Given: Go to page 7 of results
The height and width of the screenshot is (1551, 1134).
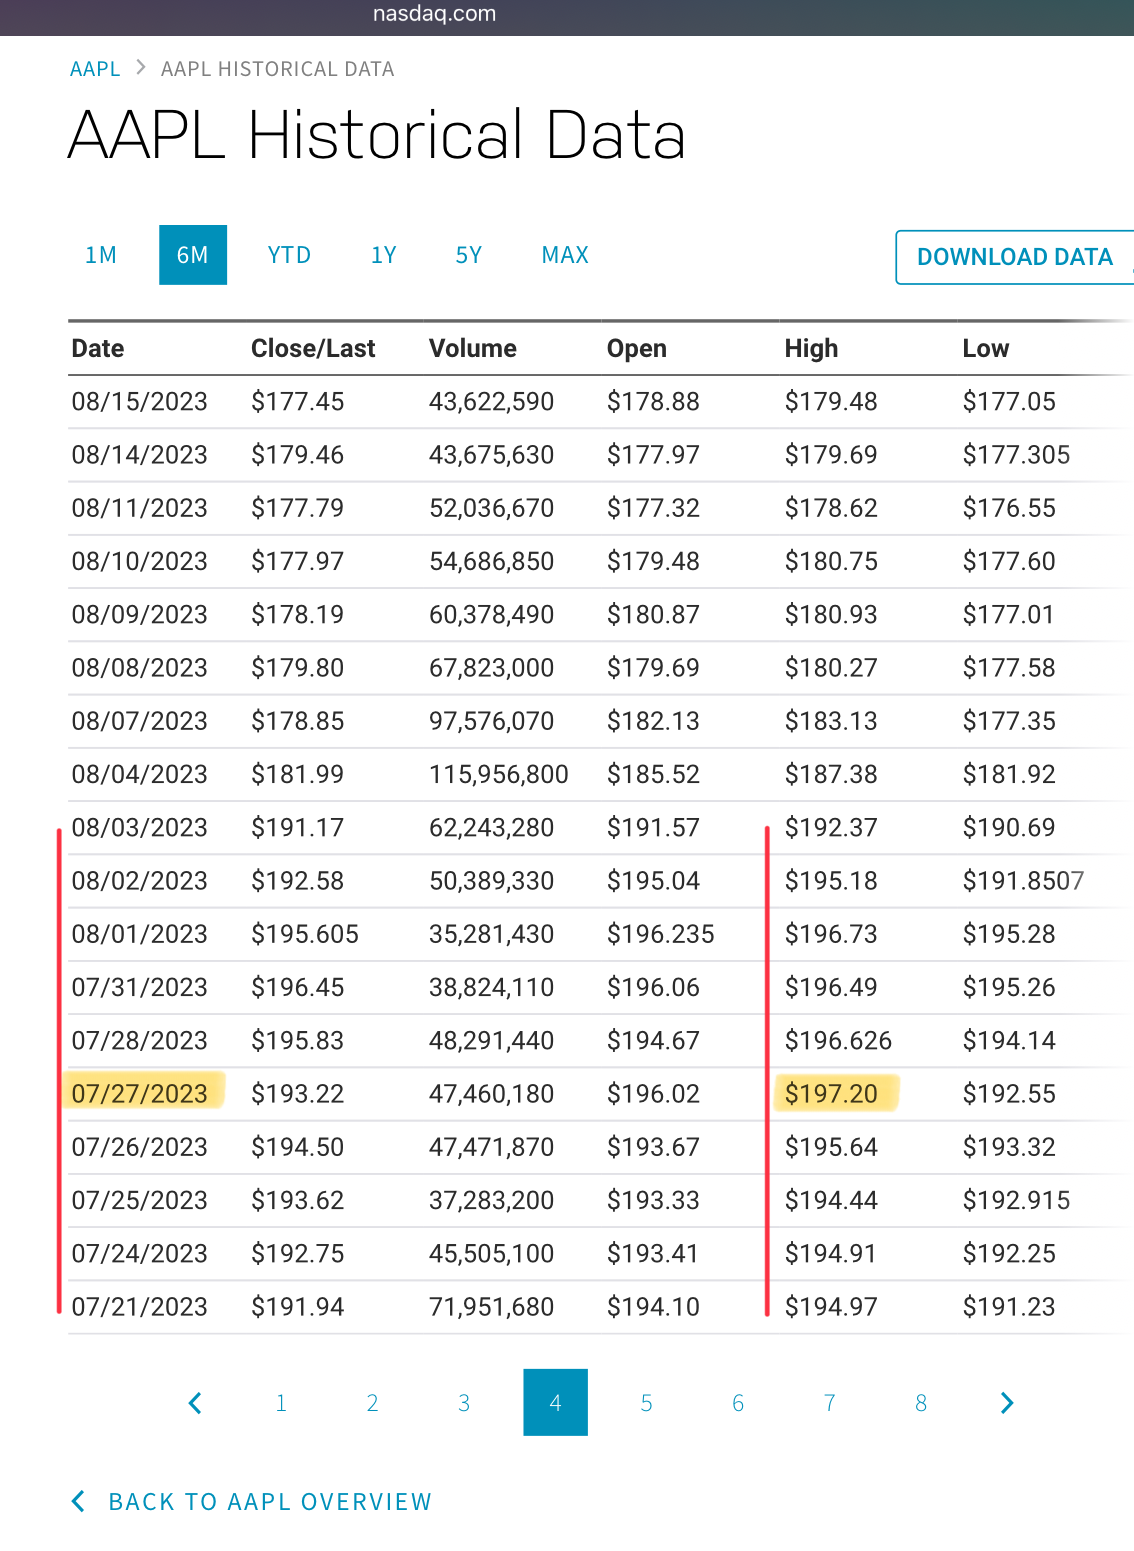Looking at the screenshot, I should click(x=830, y=1403).
